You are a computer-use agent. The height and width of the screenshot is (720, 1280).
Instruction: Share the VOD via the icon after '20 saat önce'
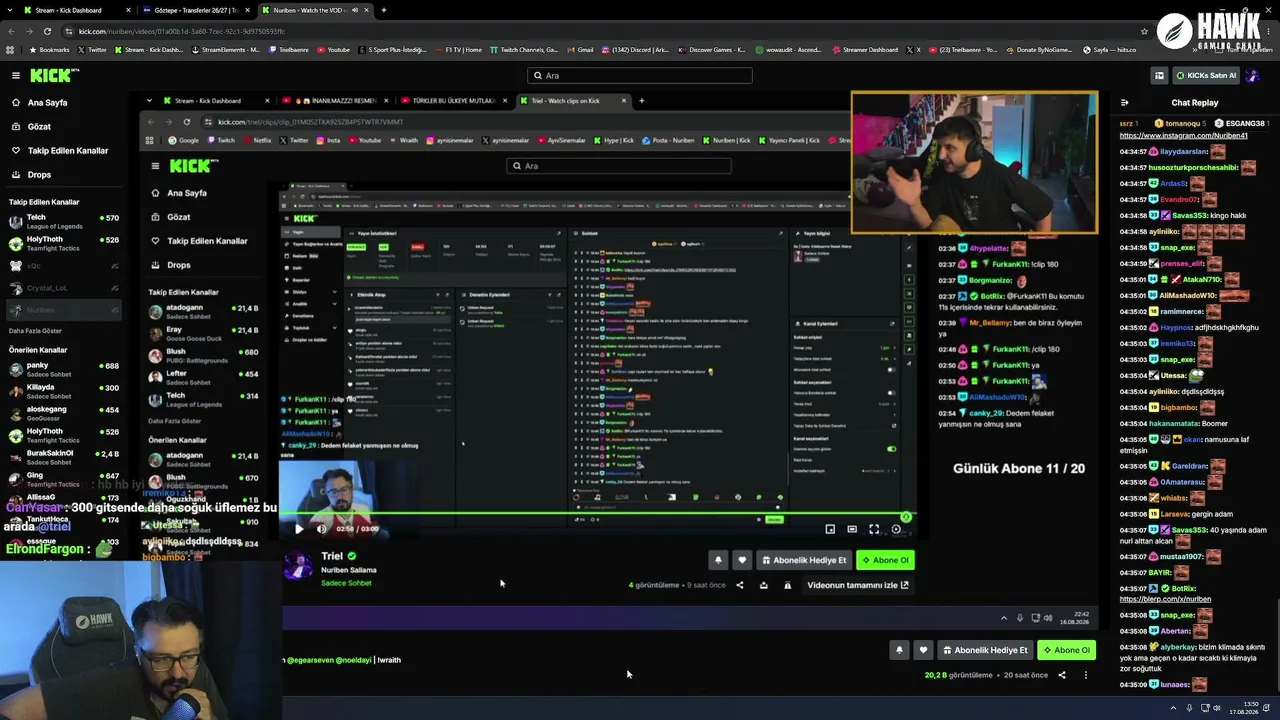(x=1062, y=675)
